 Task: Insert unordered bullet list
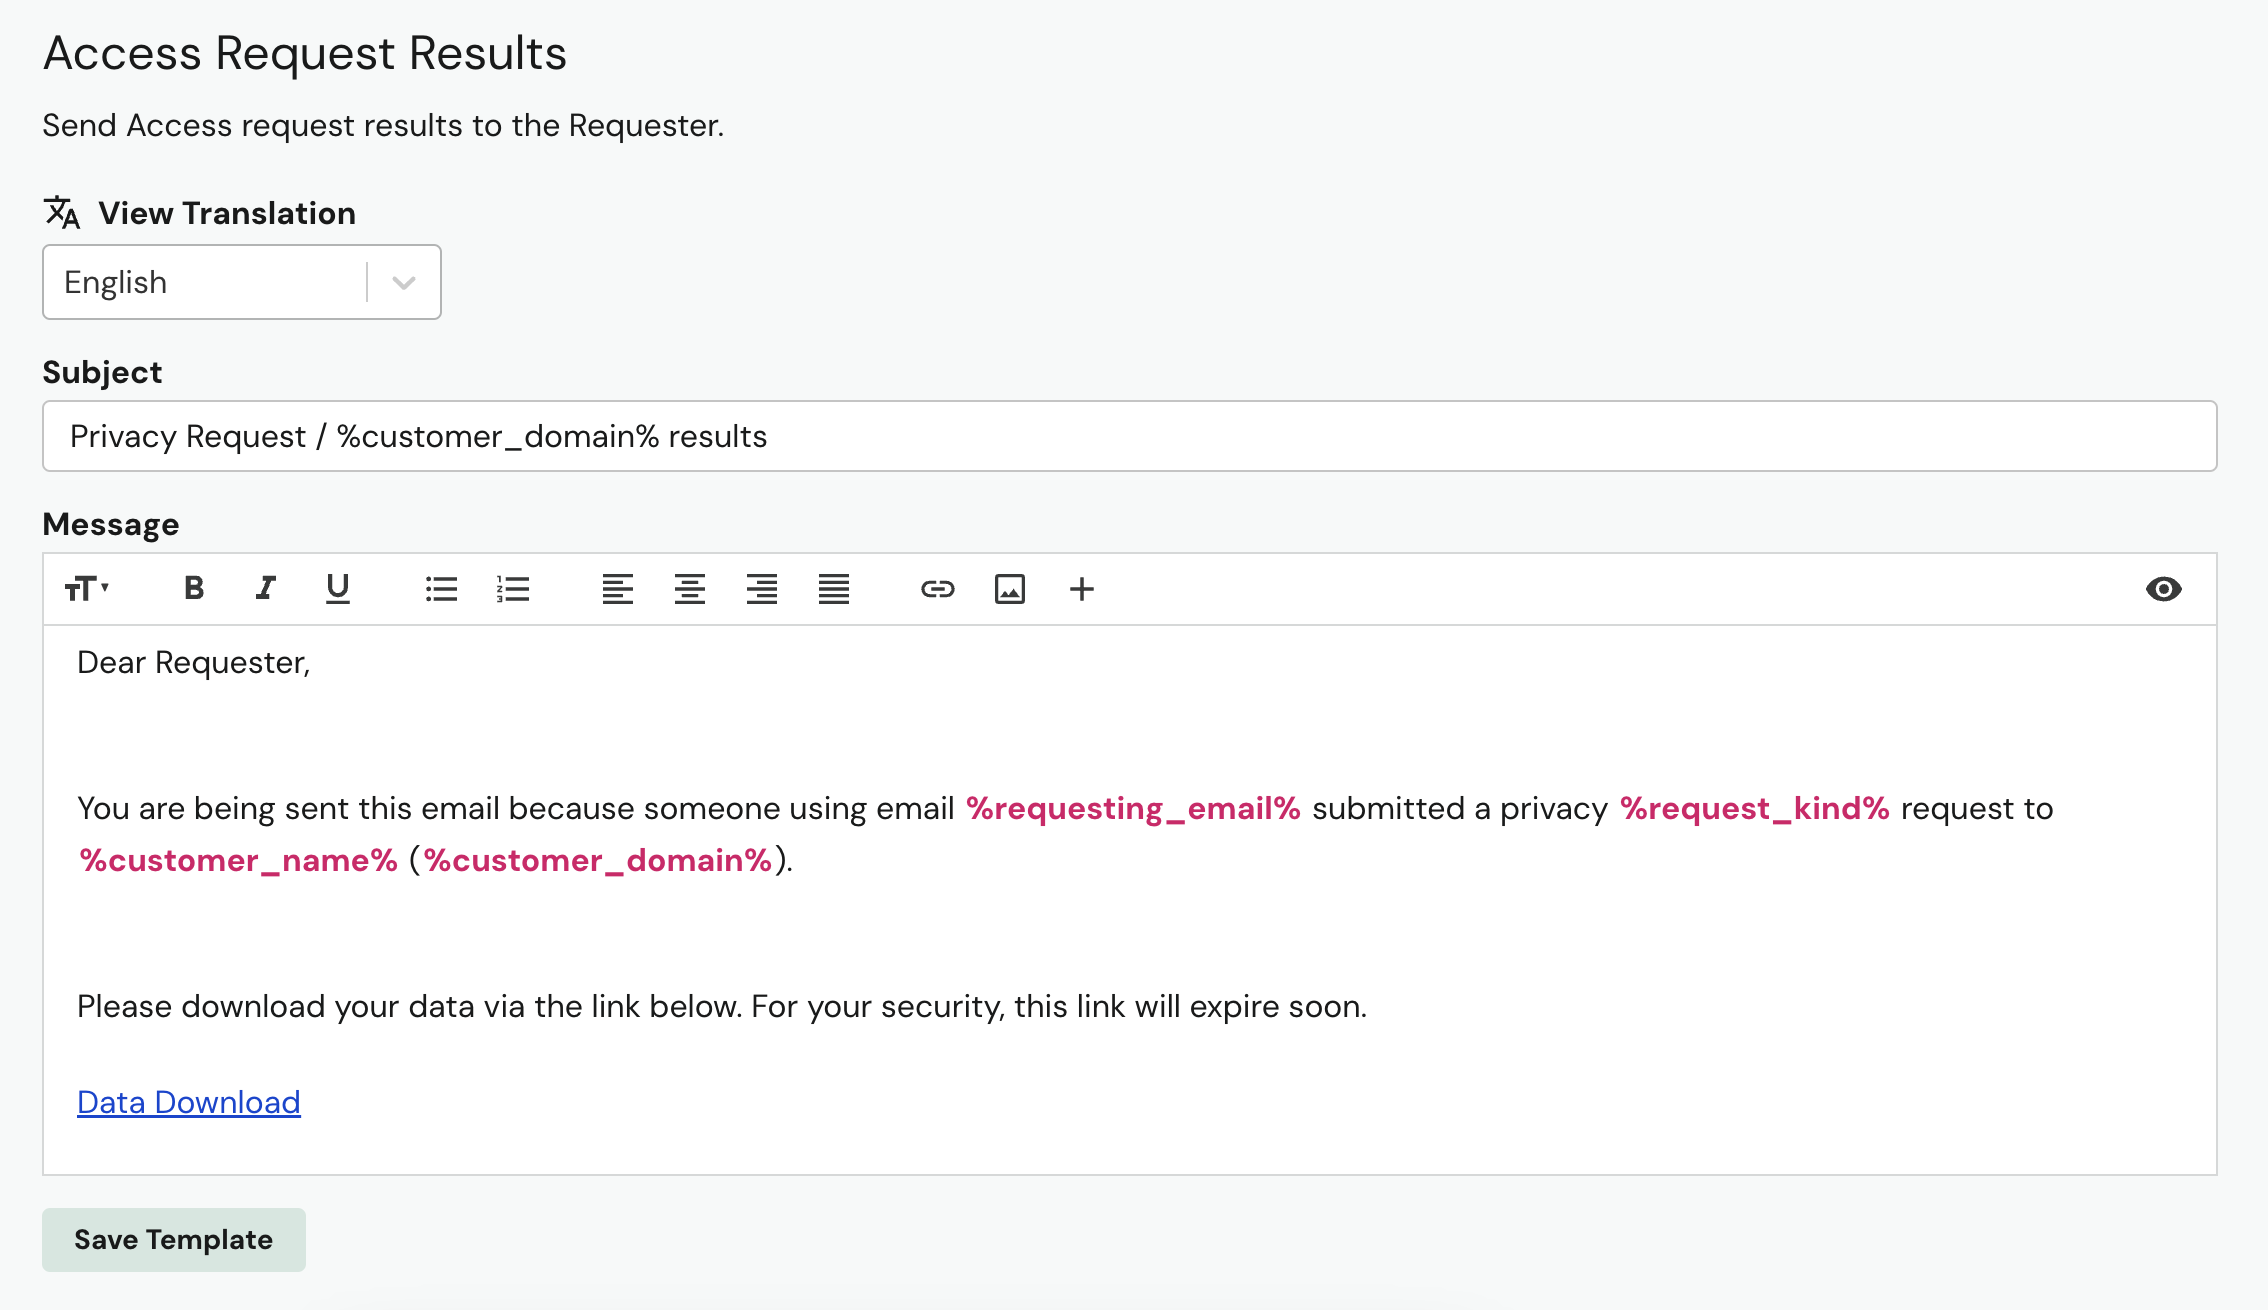click(x=440, y=590)
